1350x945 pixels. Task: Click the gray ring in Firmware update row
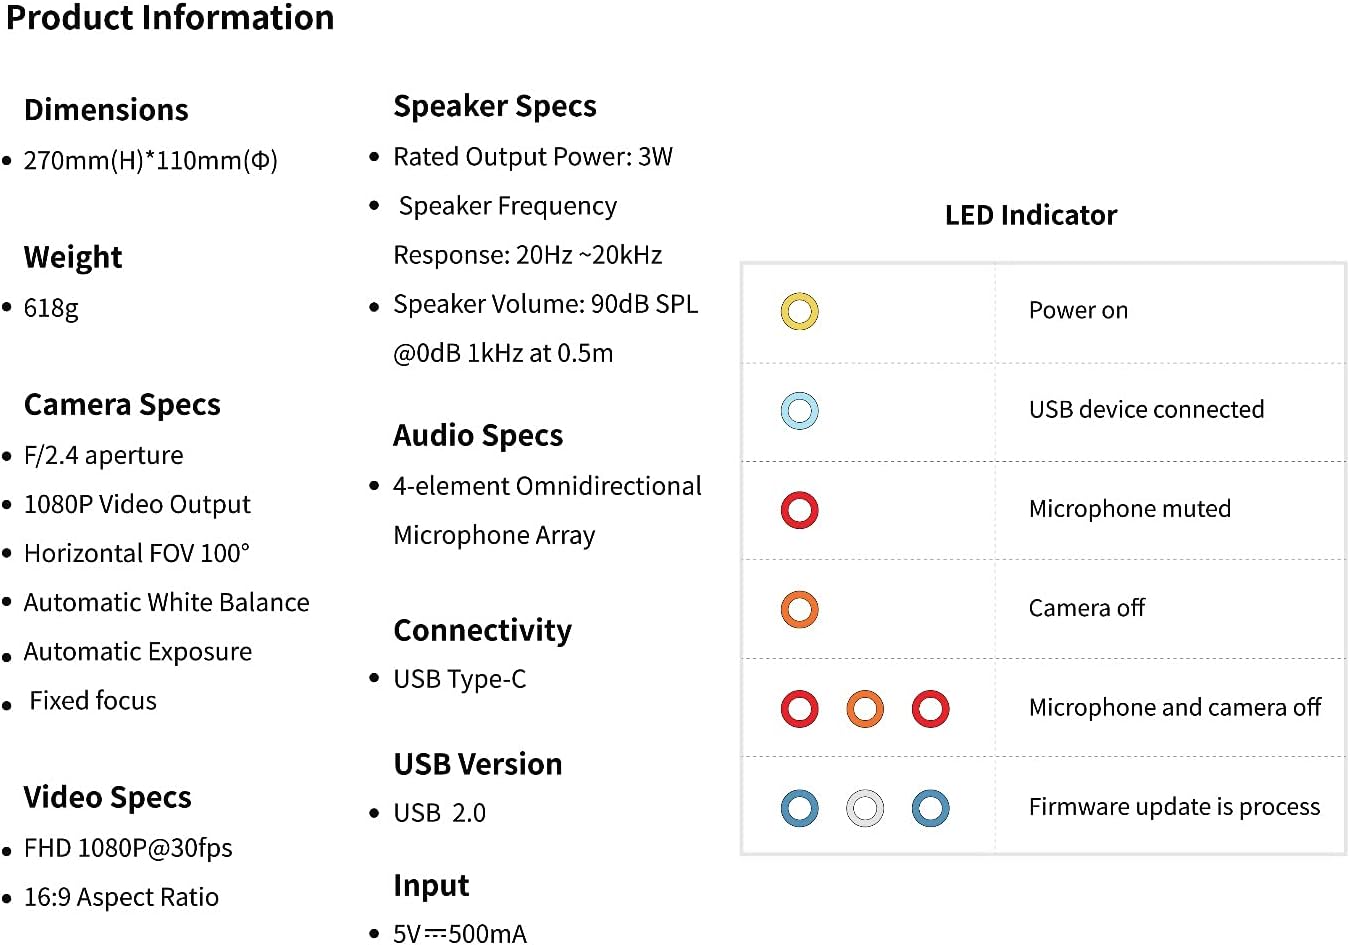pyautogui.click(x=865, y=808)
